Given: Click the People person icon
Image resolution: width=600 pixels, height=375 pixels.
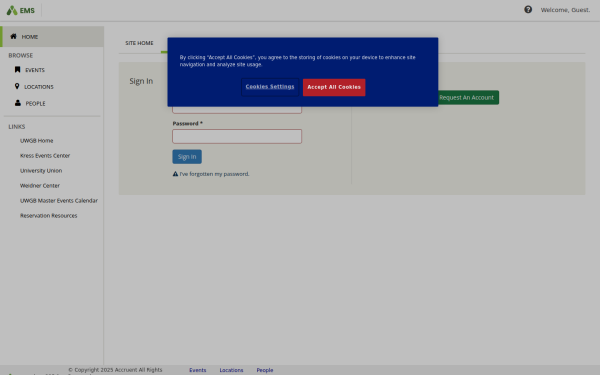Looking at the screenshot, I should tap(18, 103).
